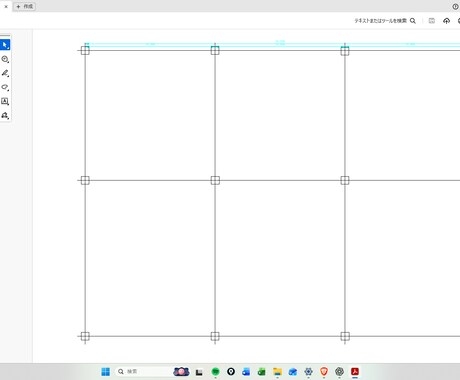Open Excel from the taskbar
Image resolution: width=460 pixels, height=380 pixels.
click(x=262, y=371)
